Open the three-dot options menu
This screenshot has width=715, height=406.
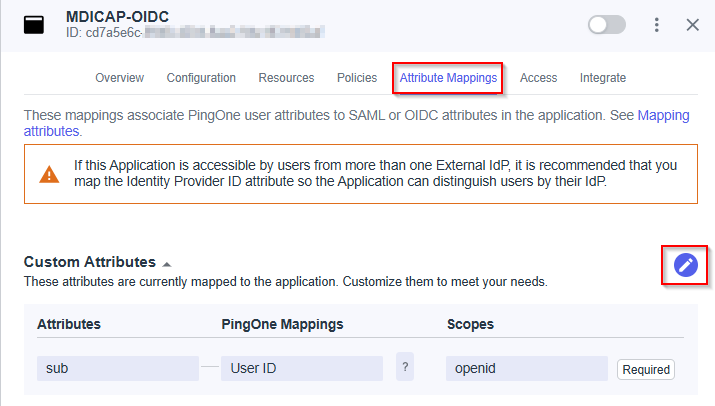coord(656,25)
